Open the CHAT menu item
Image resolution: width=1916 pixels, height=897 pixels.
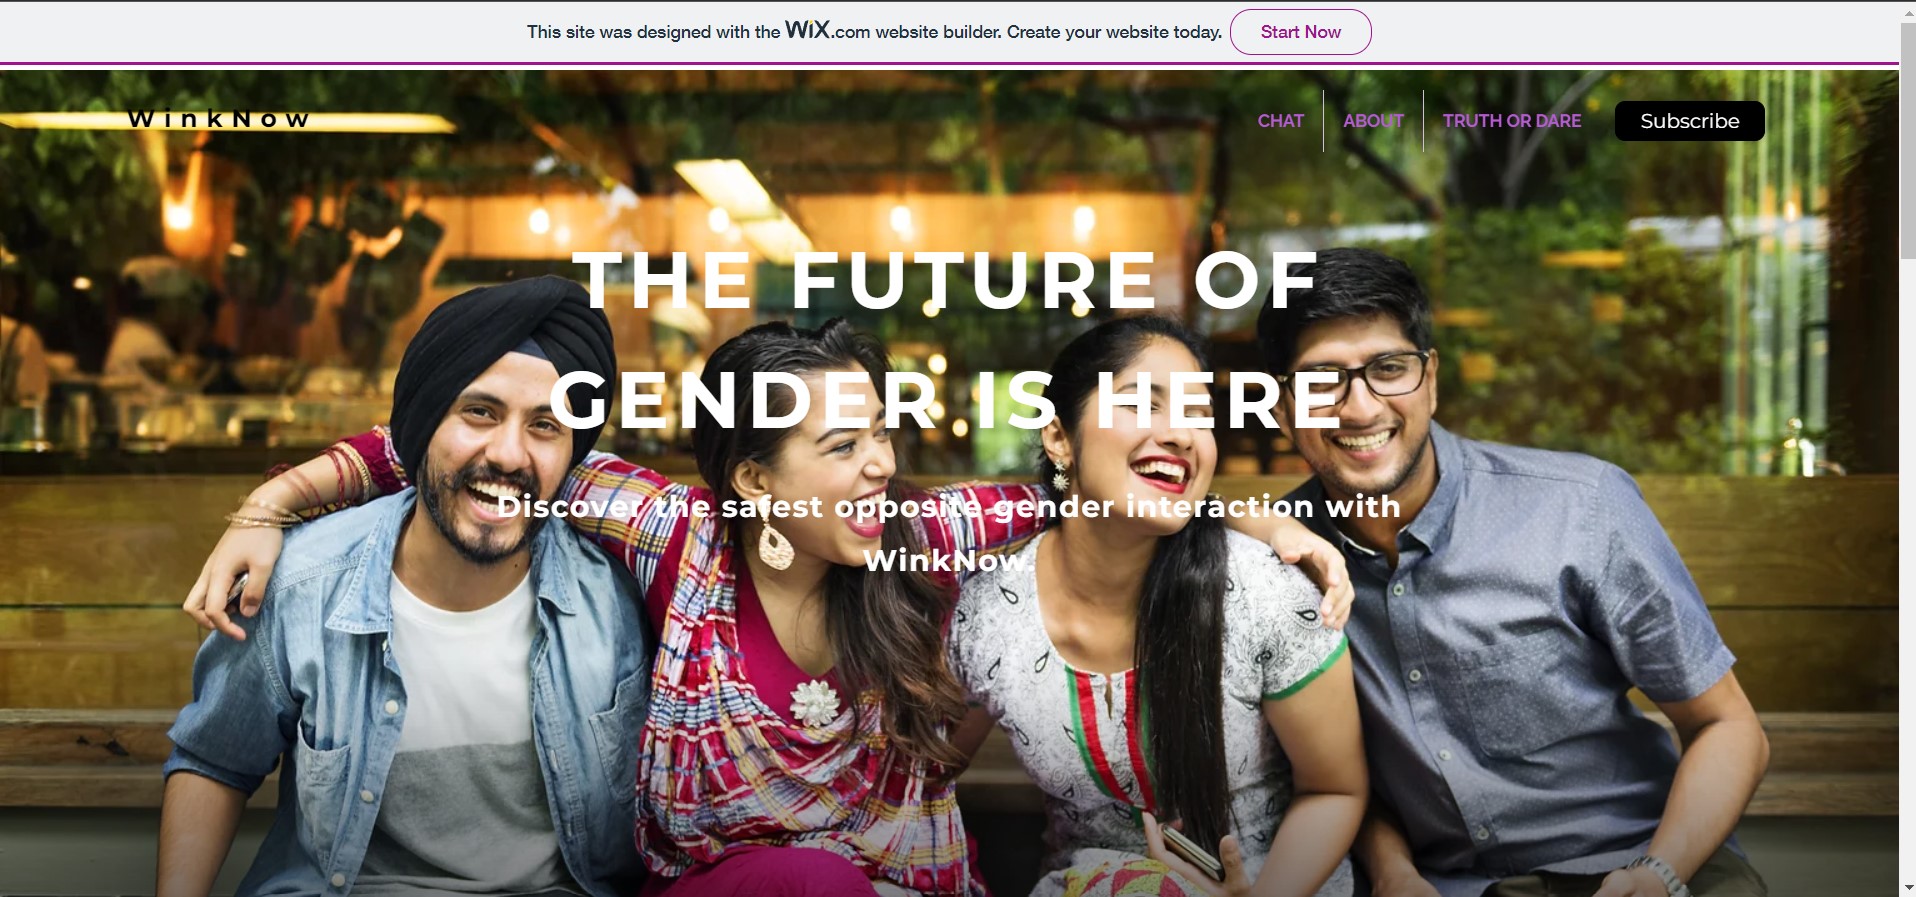tap(1280, 121)
